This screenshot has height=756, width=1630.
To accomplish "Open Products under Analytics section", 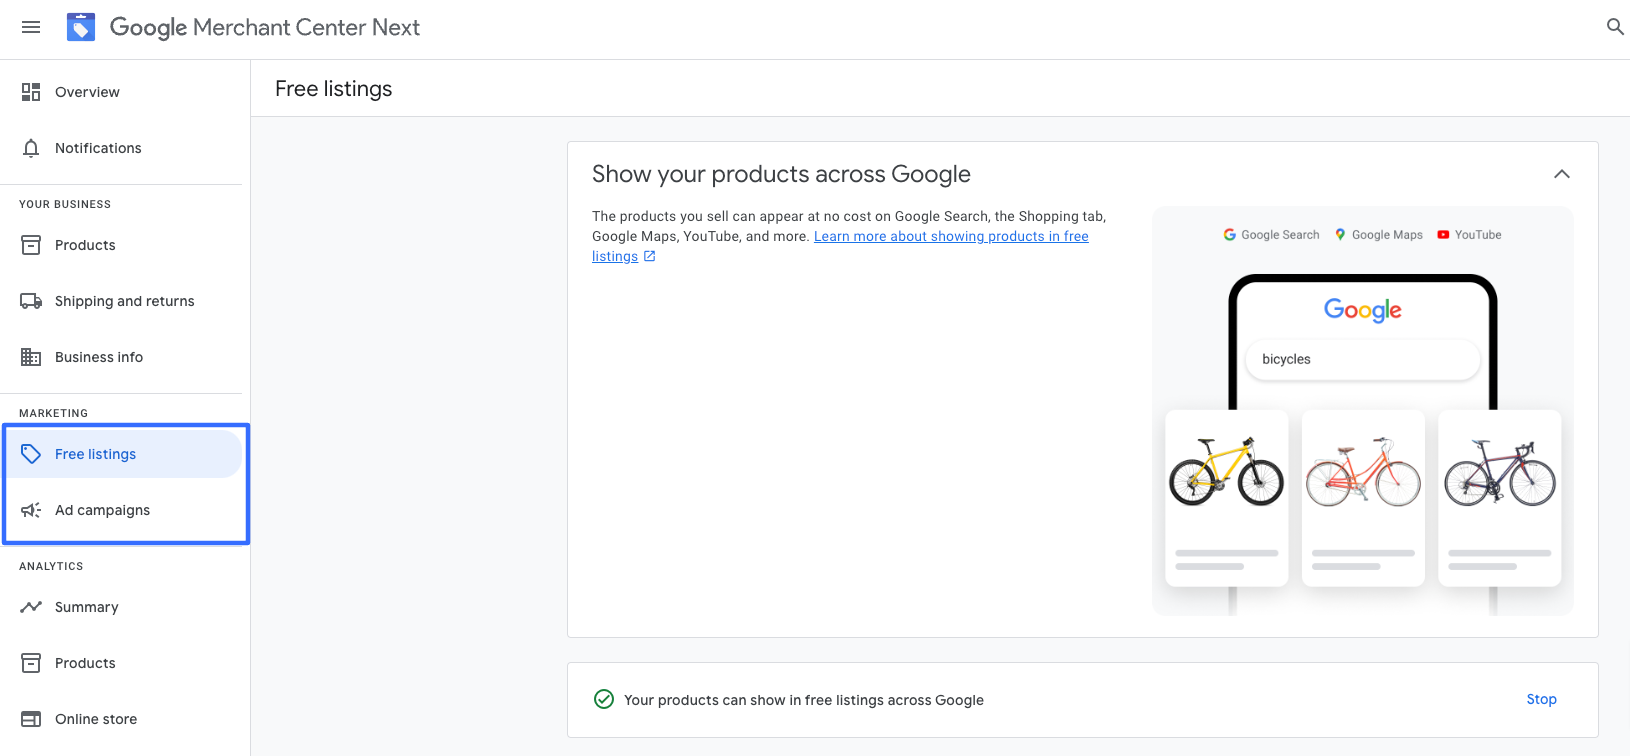I will [85, 663].
